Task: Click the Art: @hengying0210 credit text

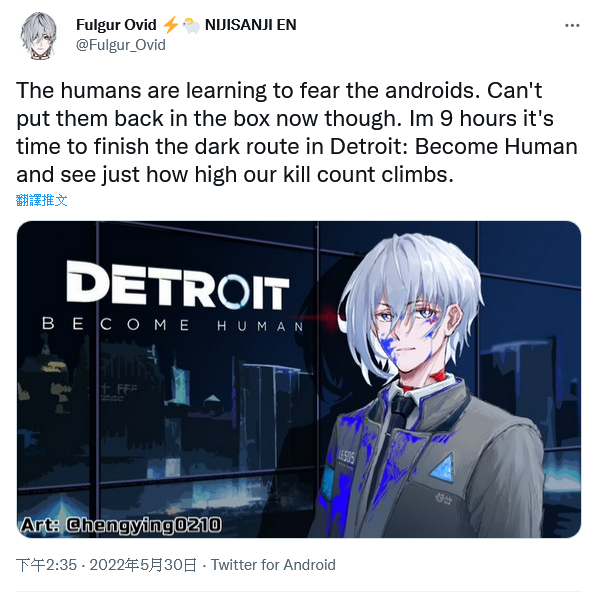Action: pyautogui.click(x=121, y=525)
